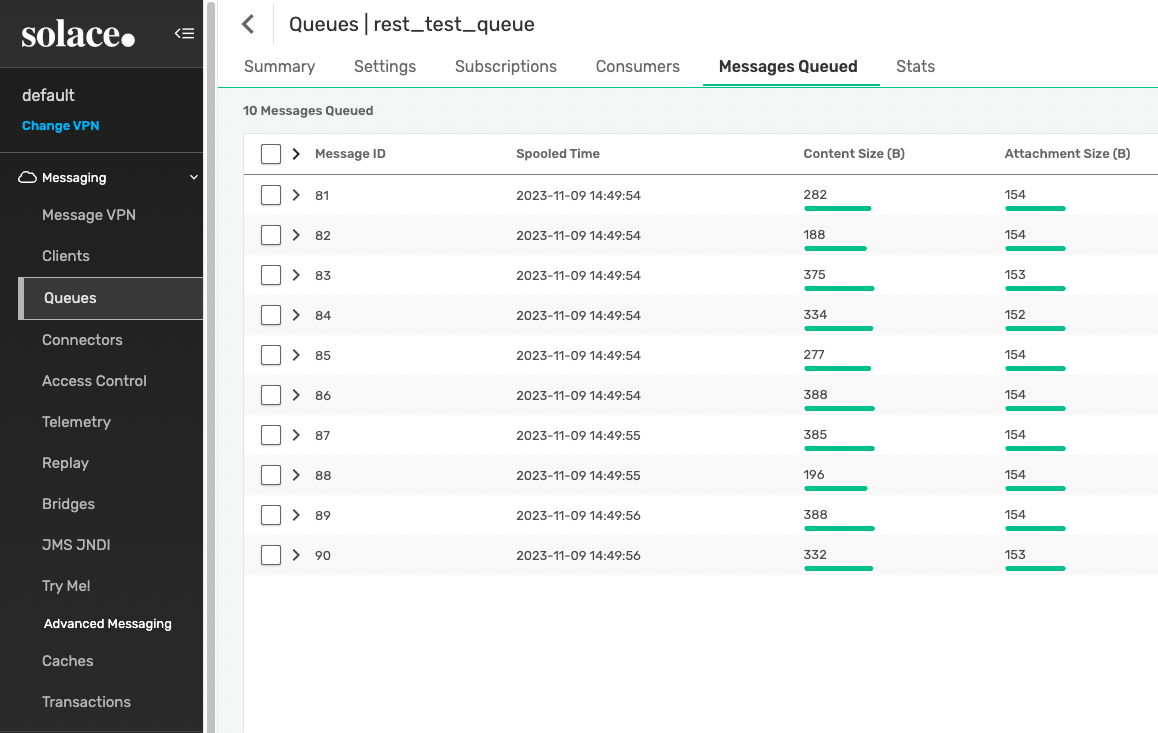The height and width of the screenshot is (733, 1158).
Task: Select the checkbox for message 86
Action: pos(271,395)
